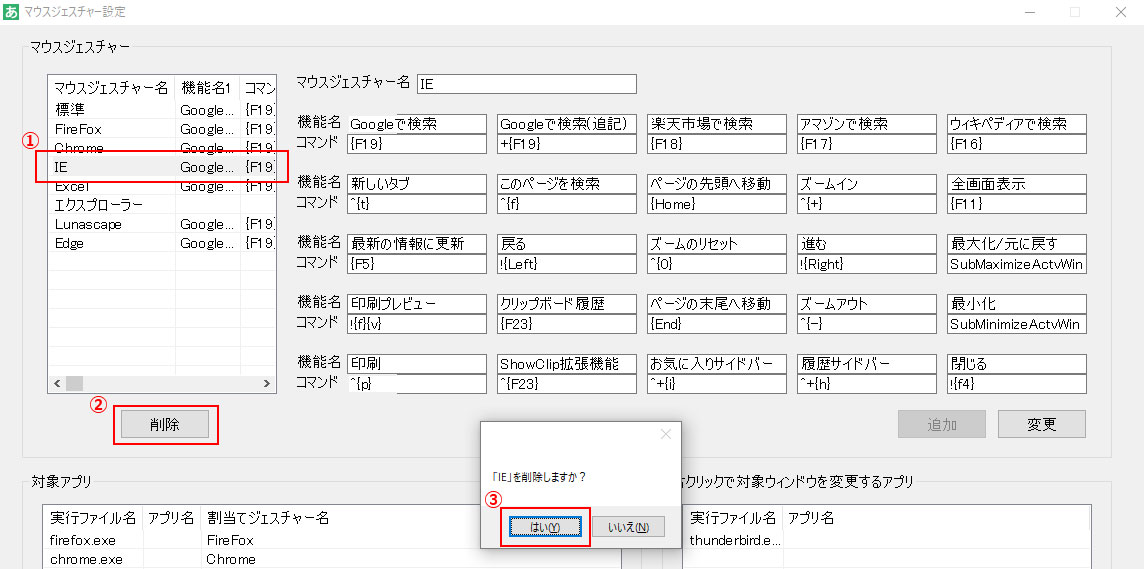Click the Googleで検索(追記) function name field
The image size is (1144, 569).
(x=567, y=123)
